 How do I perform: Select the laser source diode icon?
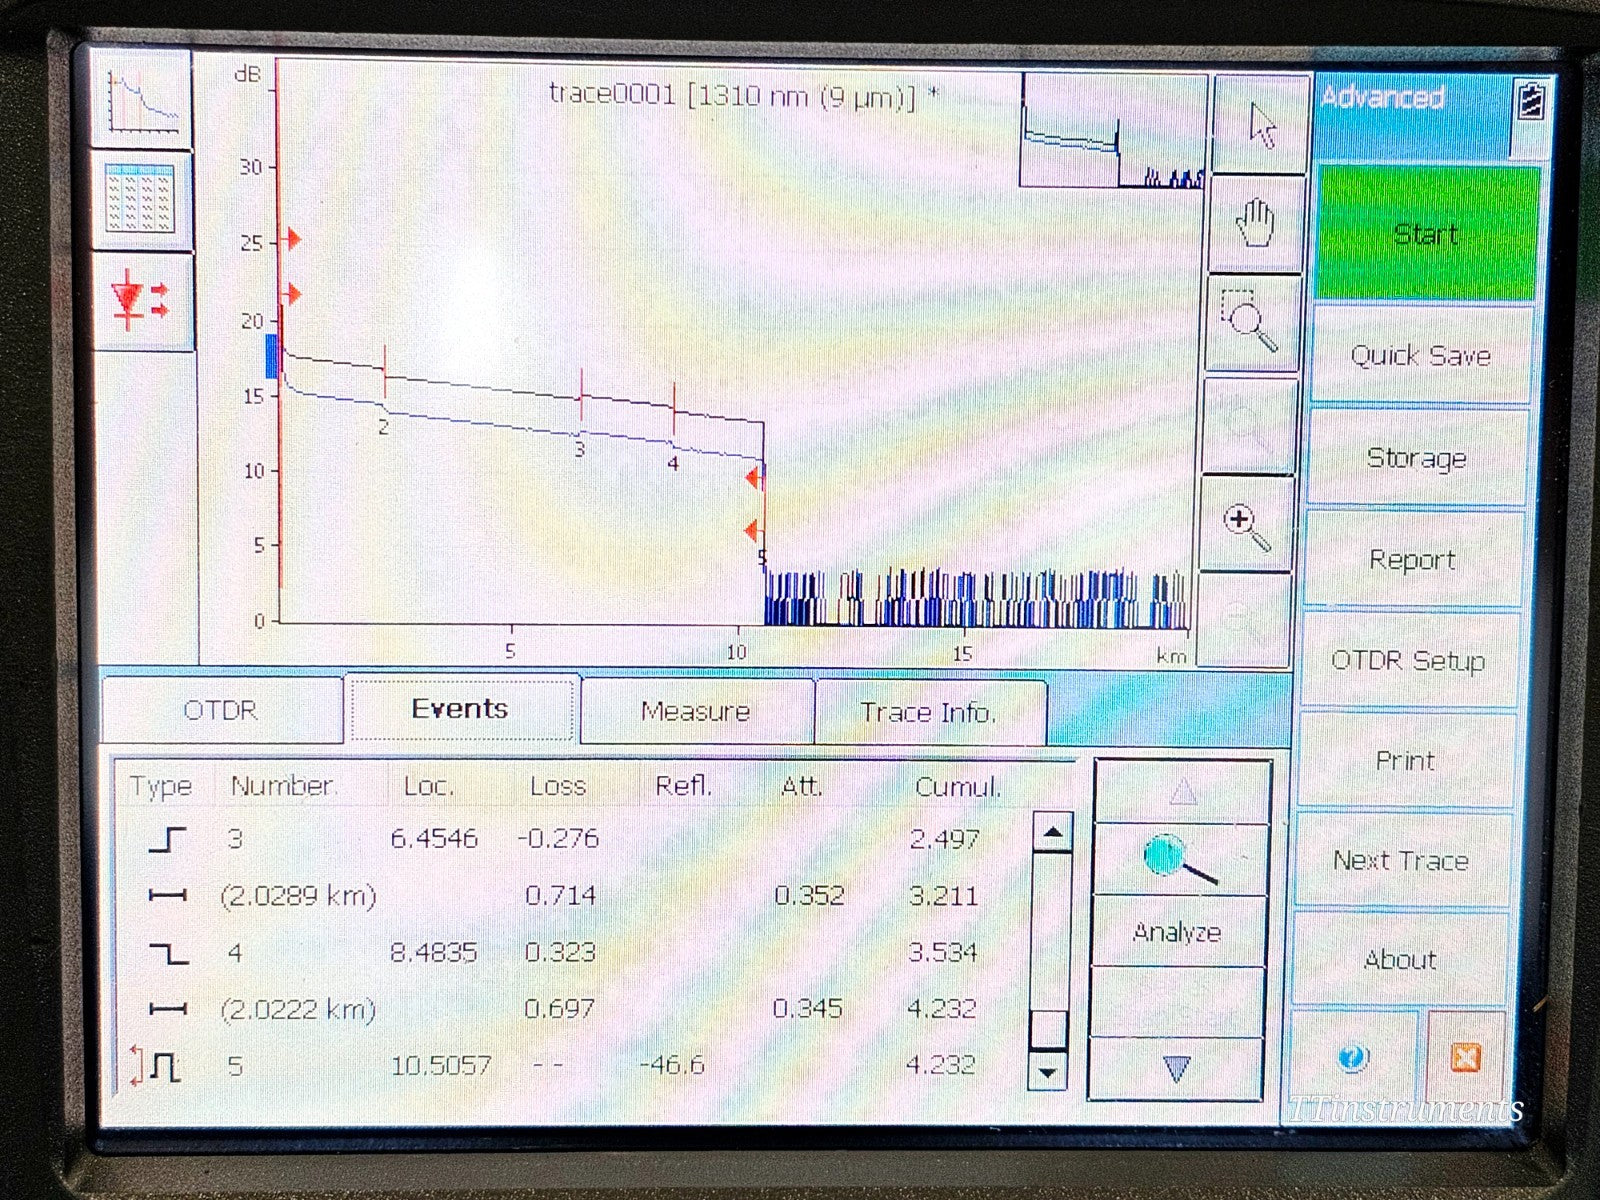(142, 300)
